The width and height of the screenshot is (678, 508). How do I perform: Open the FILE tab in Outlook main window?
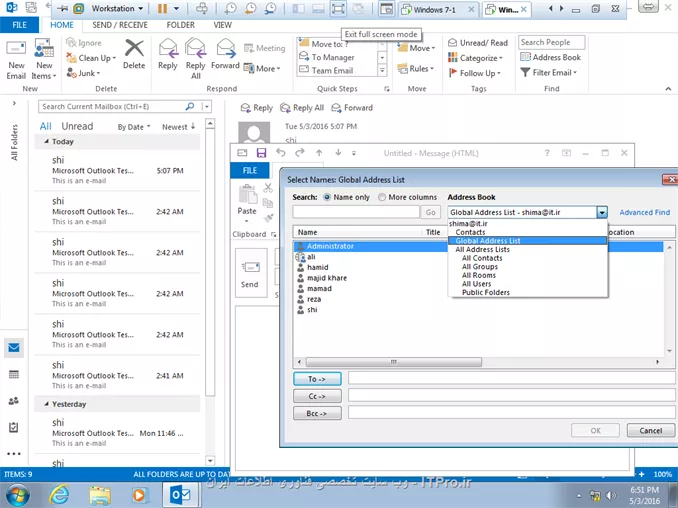click(x=19, y=25)
